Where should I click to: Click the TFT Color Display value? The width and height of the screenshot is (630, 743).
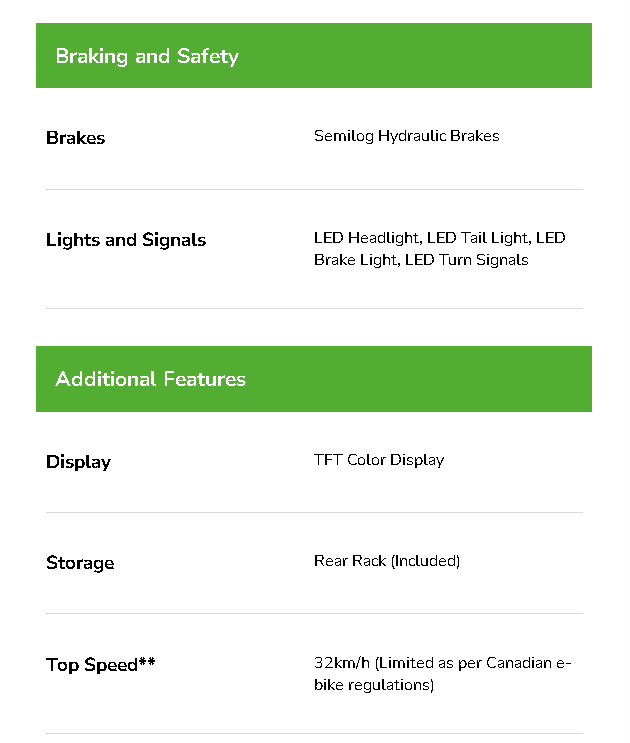(379, 460)
